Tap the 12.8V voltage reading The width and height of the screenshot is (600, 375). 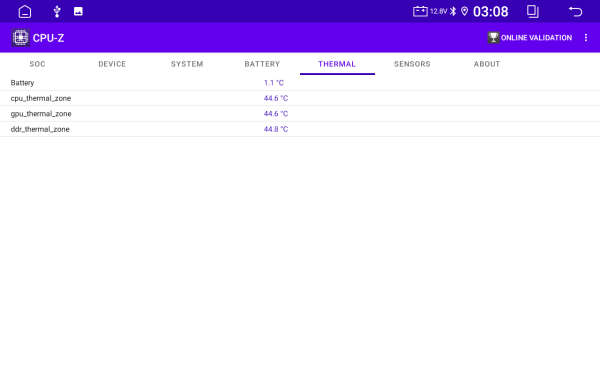coord(439,11)
